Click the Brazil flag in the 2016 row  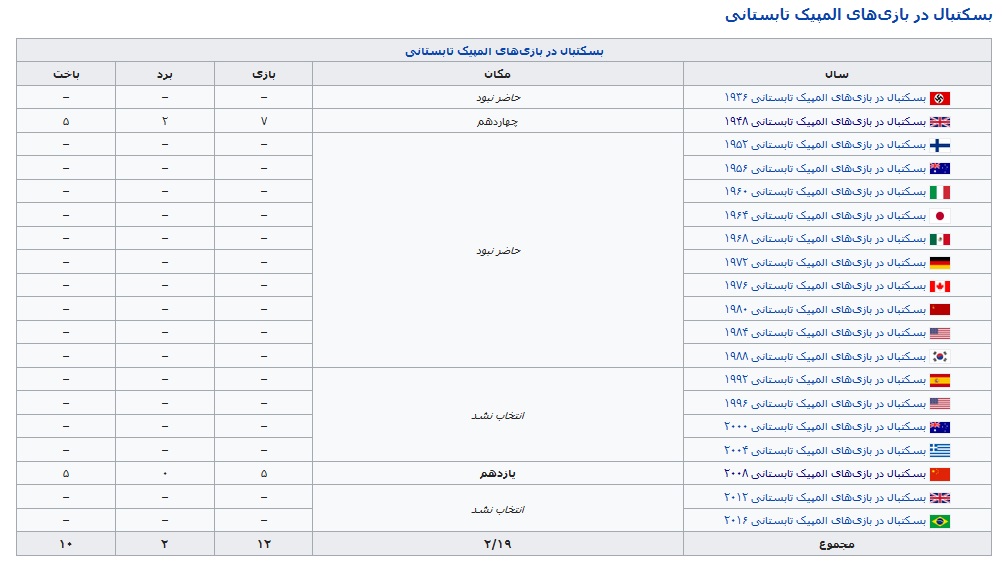(x=939, y=521)
